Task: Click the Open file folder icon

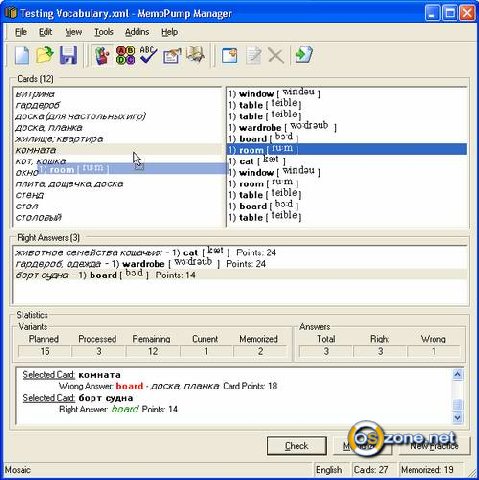Action: coord(45,55)
